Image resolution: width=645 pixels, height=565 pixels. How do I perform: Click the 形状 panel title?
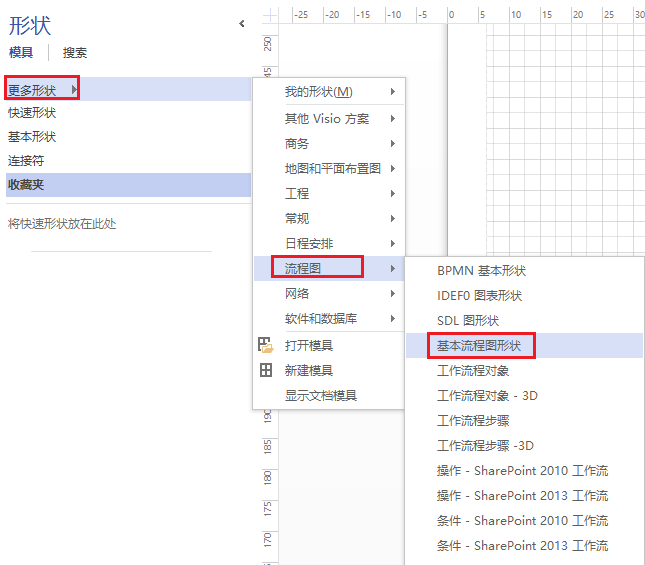(30, 25)
